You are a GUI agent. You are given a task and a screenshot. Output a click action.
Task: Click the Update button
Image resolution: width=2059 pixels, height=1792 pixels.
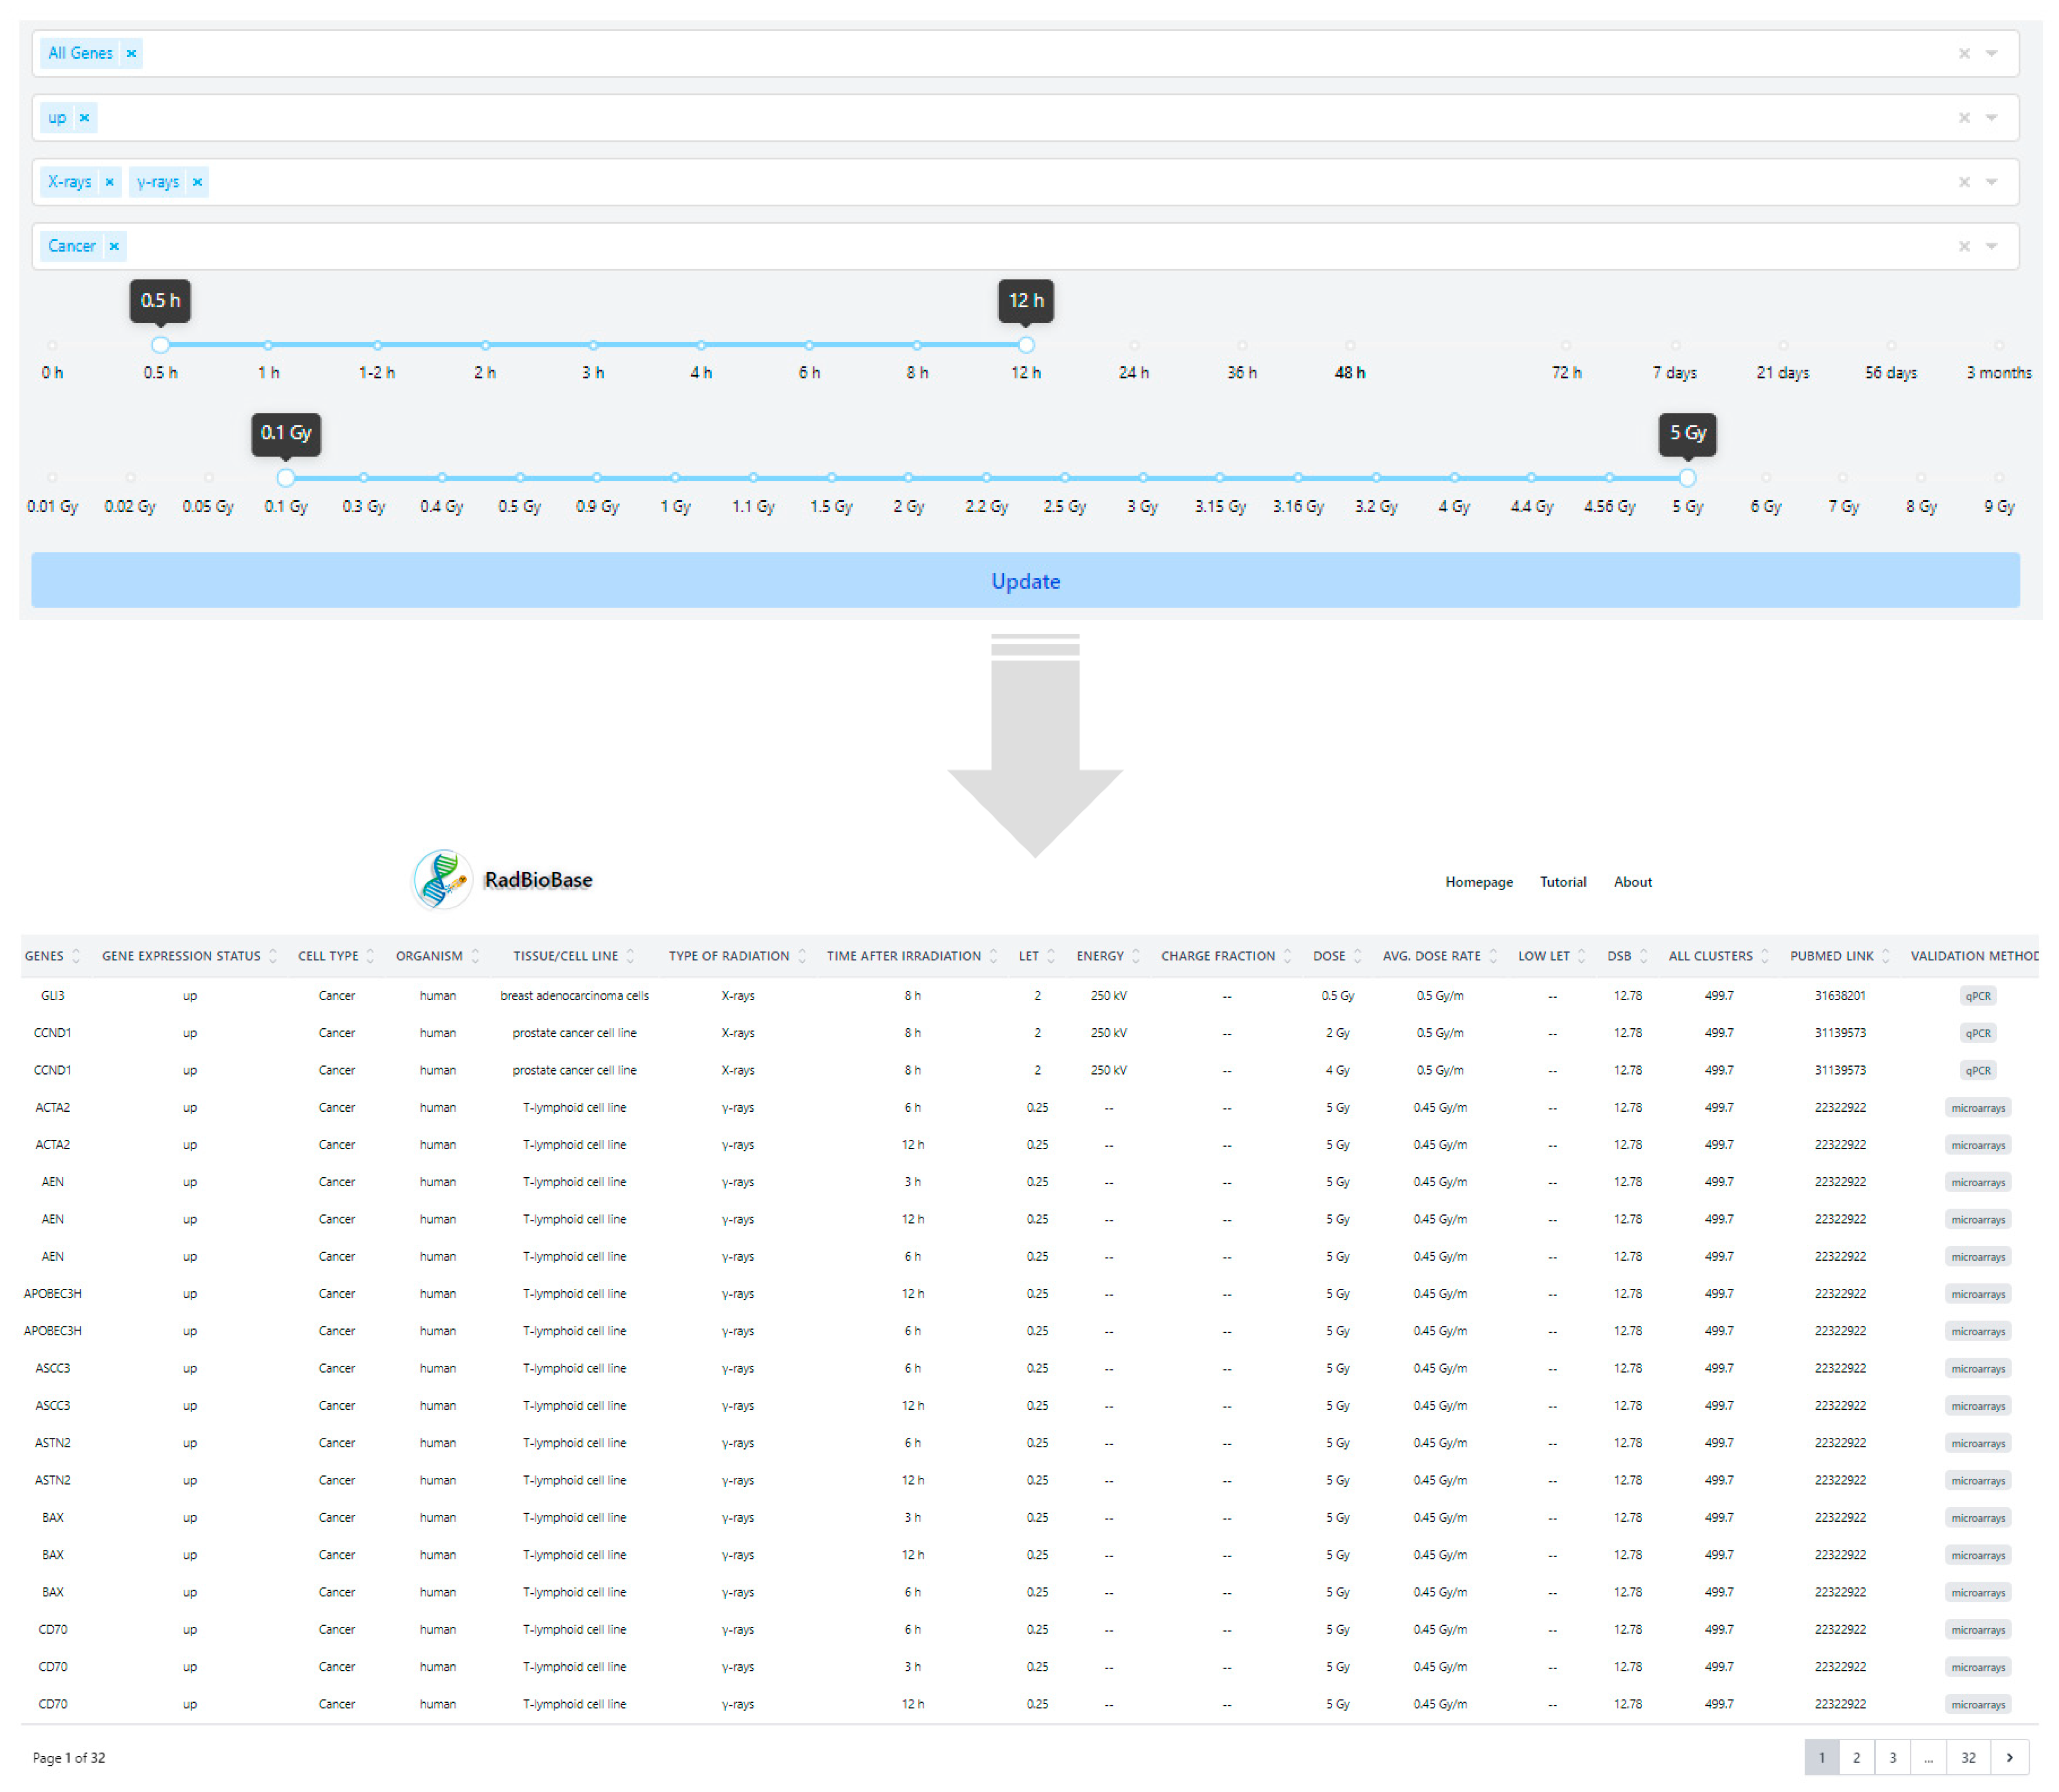pyautogui.click(x=1025, y=580)
